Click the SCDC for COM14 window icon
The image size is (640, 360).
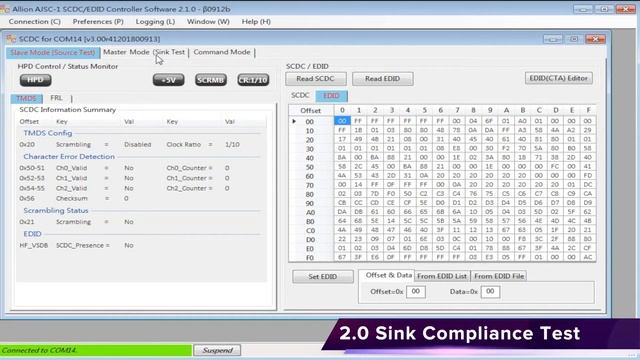(11, 39)
